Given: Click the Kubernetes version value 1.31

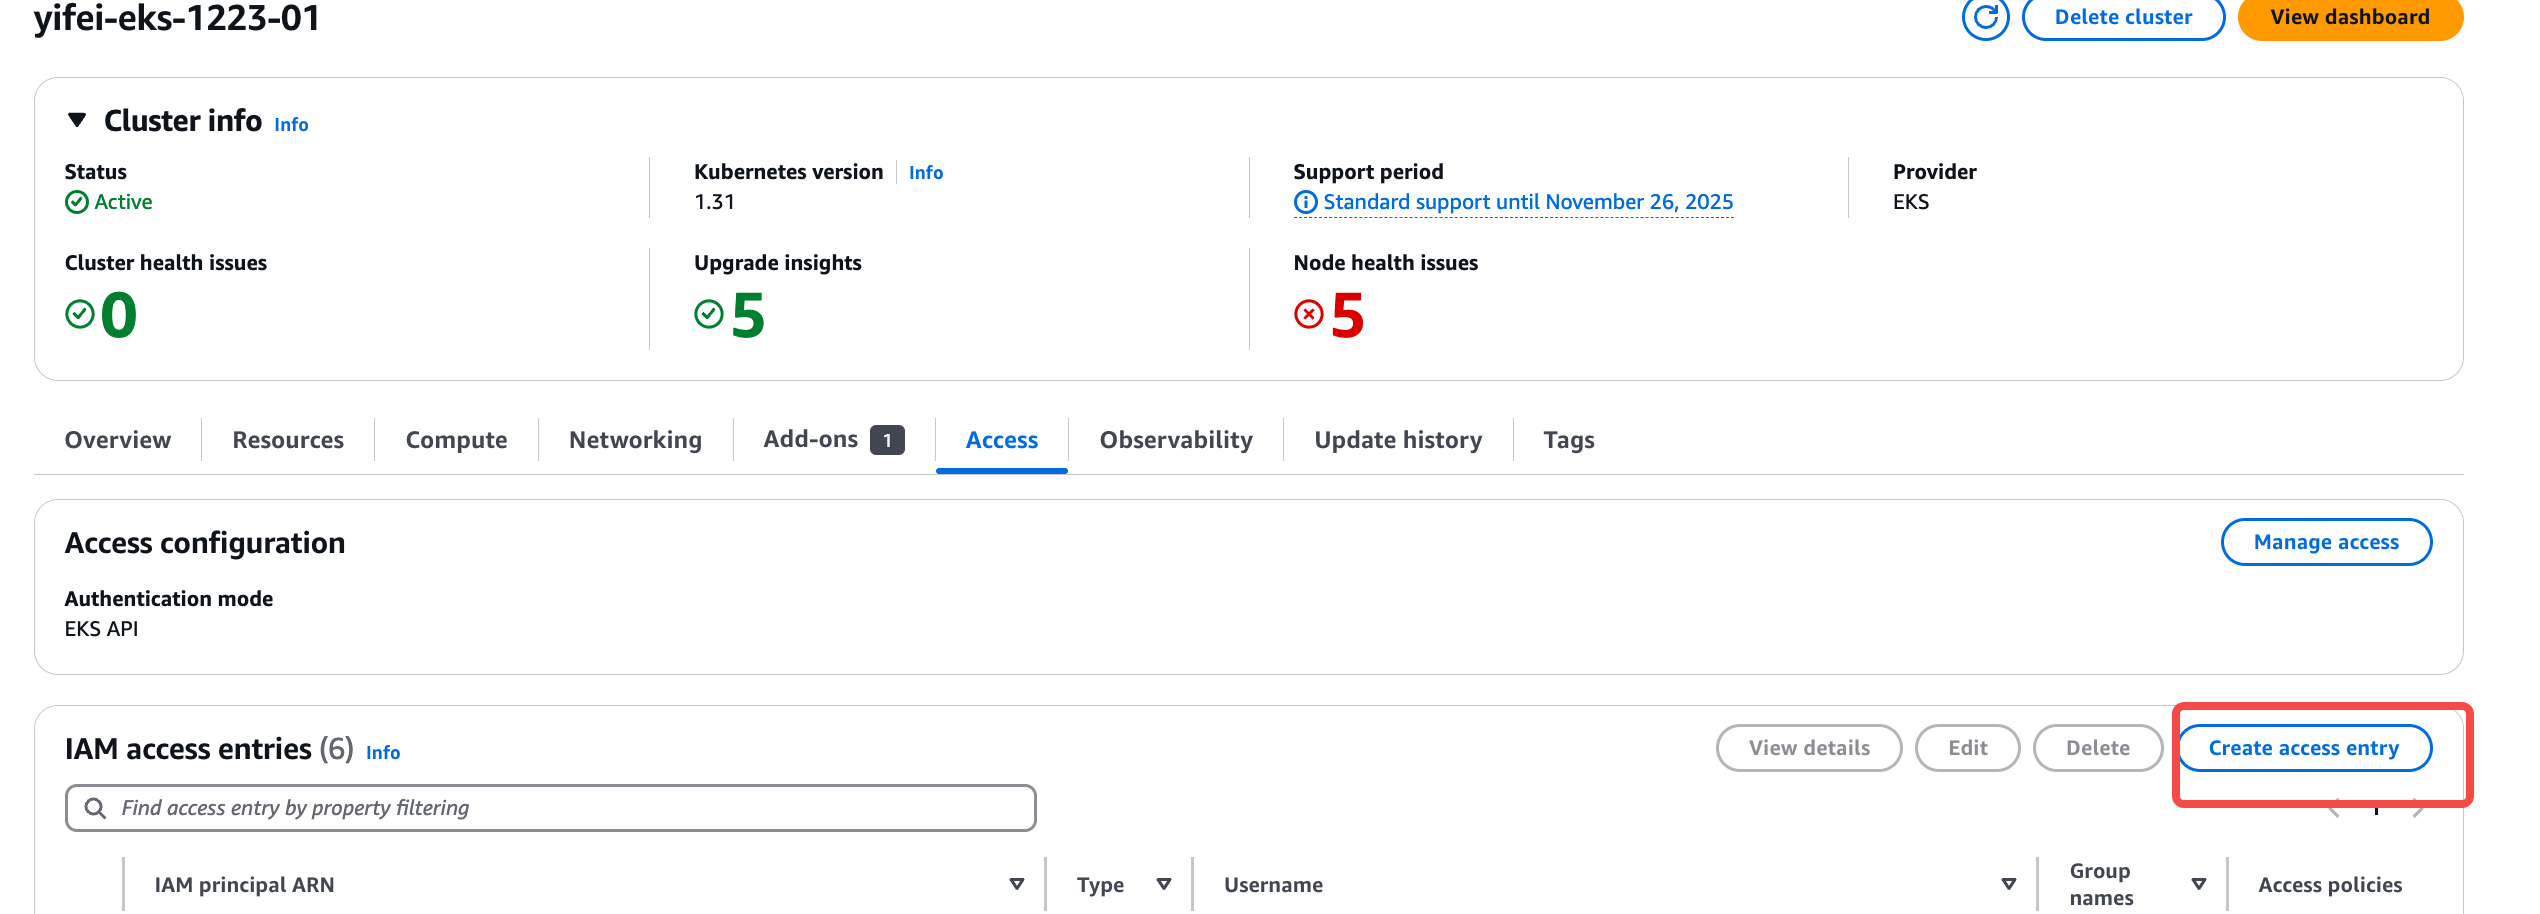Looking at the screenshot, I should 715,202.
